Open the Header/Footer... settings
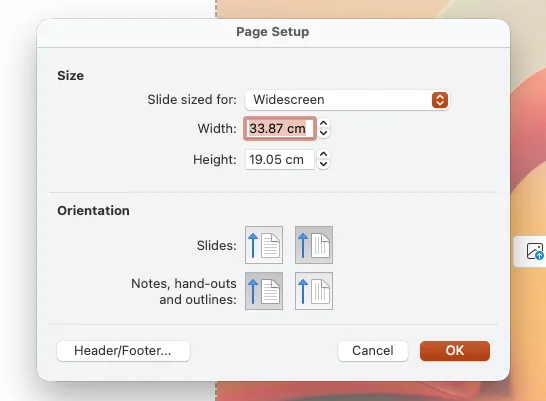The image size is (546, 401). [x=123, y=351]
